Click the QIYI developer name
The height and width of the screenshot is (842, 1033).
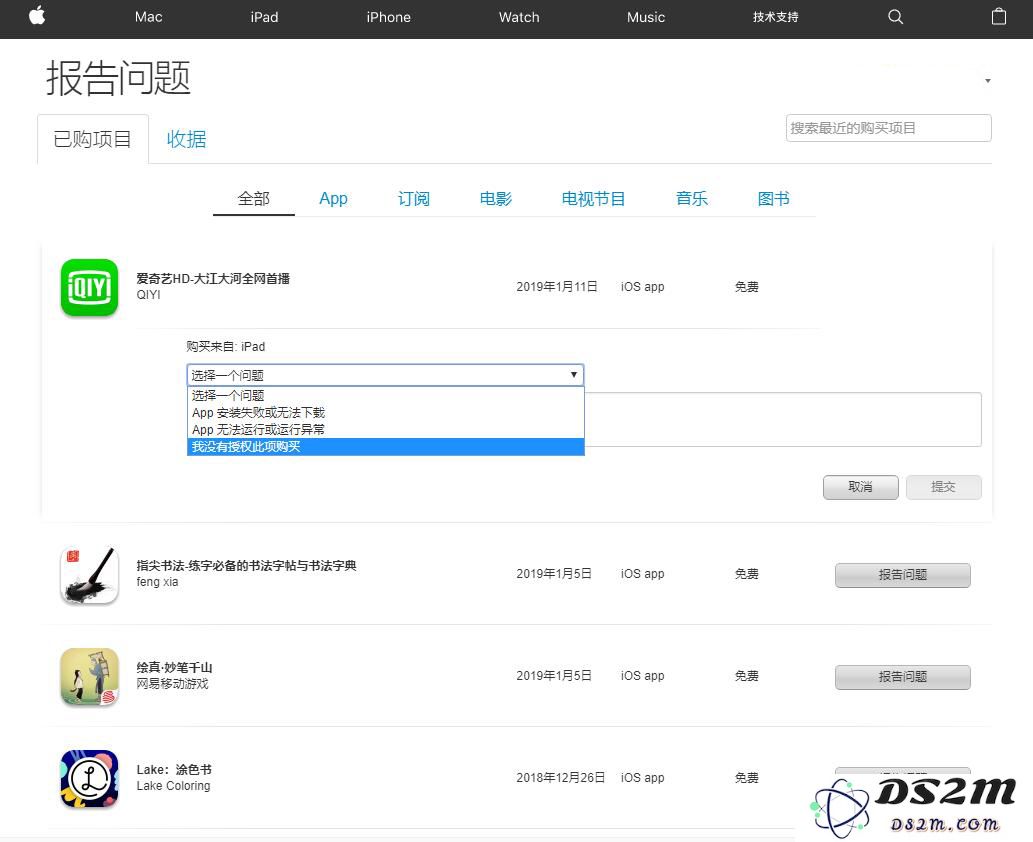148,295
